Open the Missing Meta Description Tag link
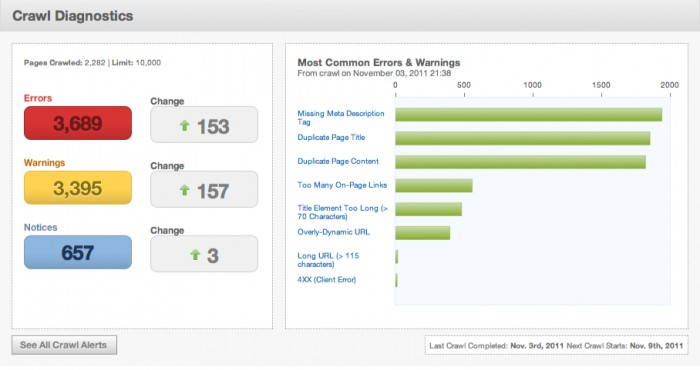Viewport: 700px width, 370px height. [x=341, y=117]
